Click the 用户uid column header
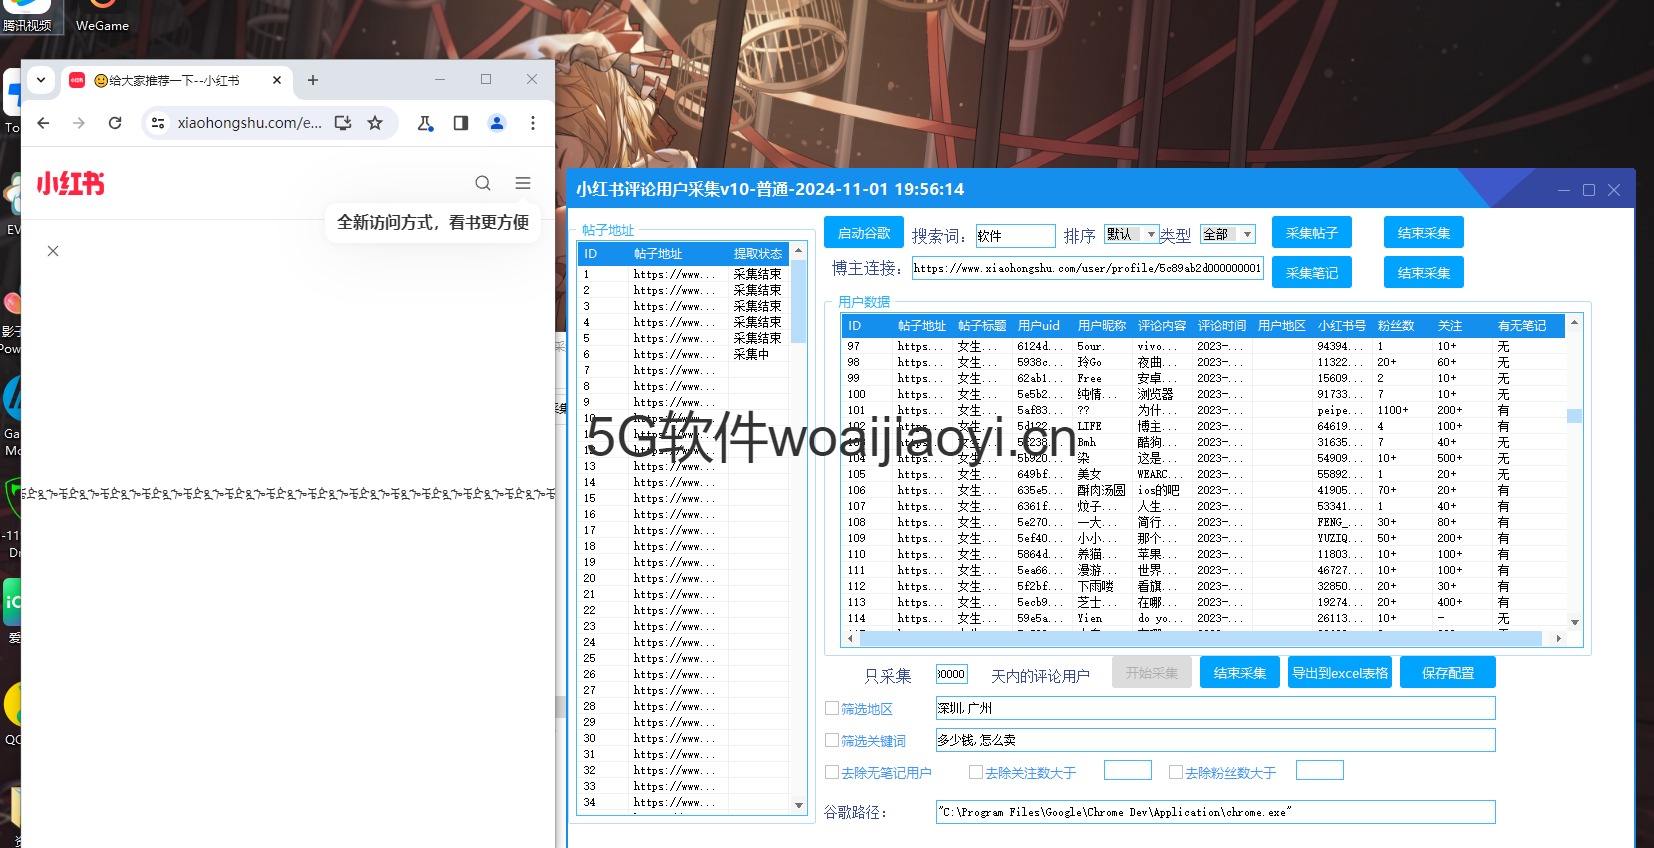Screen dimensions: 1654x848 pyautogui.click(x=1042, y=326)
